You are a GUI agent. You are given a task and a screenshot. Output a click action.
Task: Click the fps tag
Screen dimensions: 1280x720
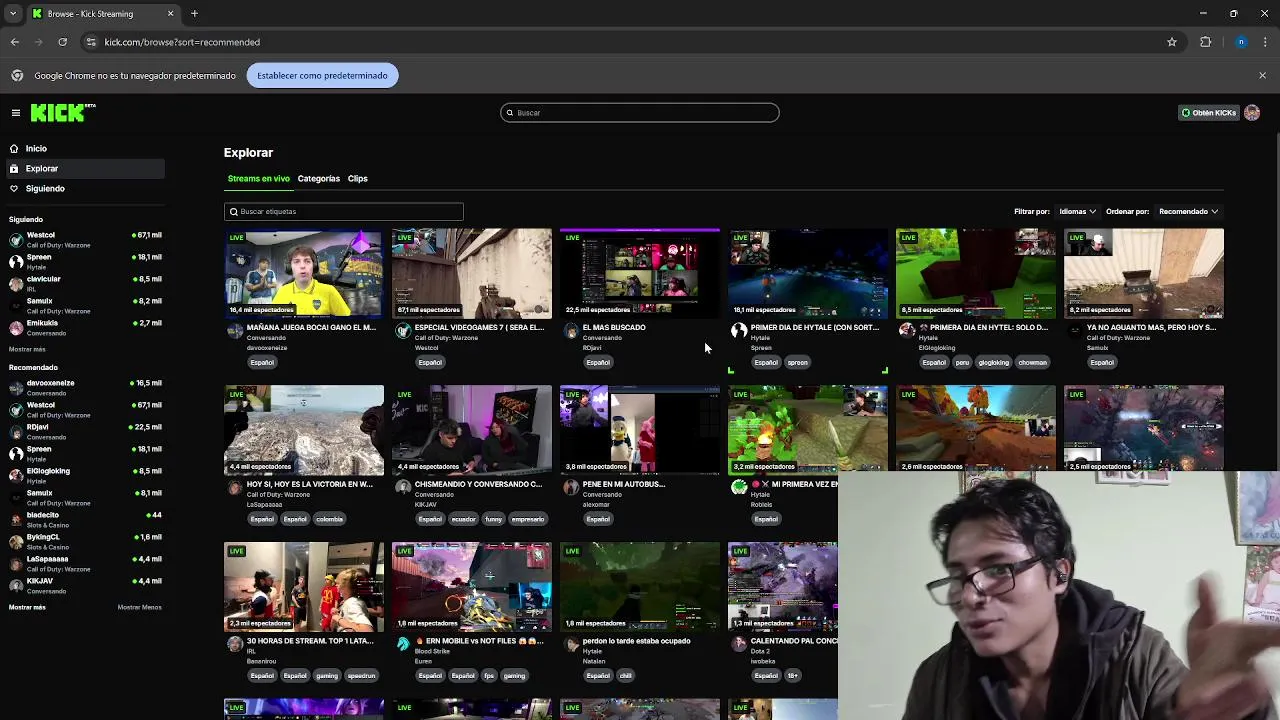coord(489,676)
